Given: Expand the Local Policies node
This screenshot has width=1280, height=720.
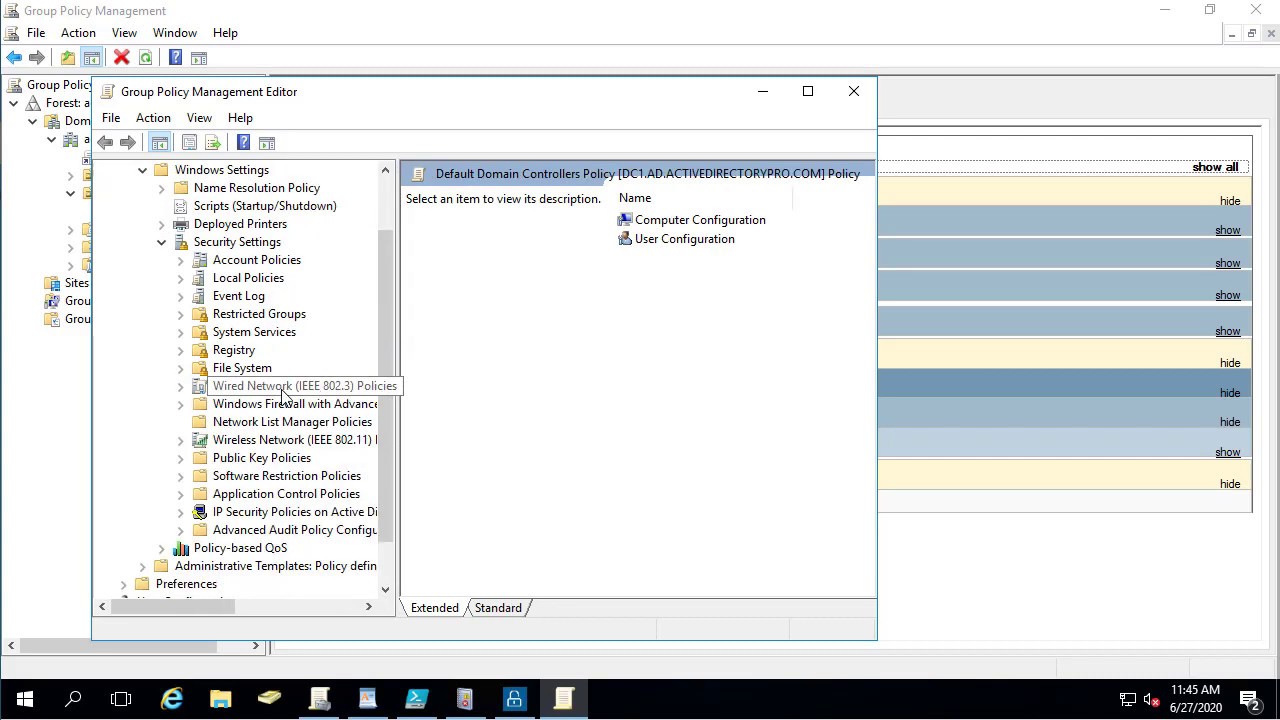Looking at the screenshot, I should 180,278.
